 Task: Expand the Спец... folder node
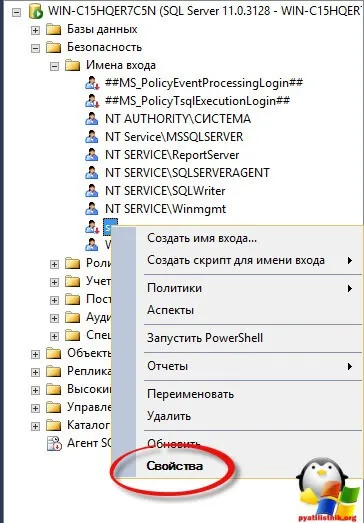[x=54, y=337]
